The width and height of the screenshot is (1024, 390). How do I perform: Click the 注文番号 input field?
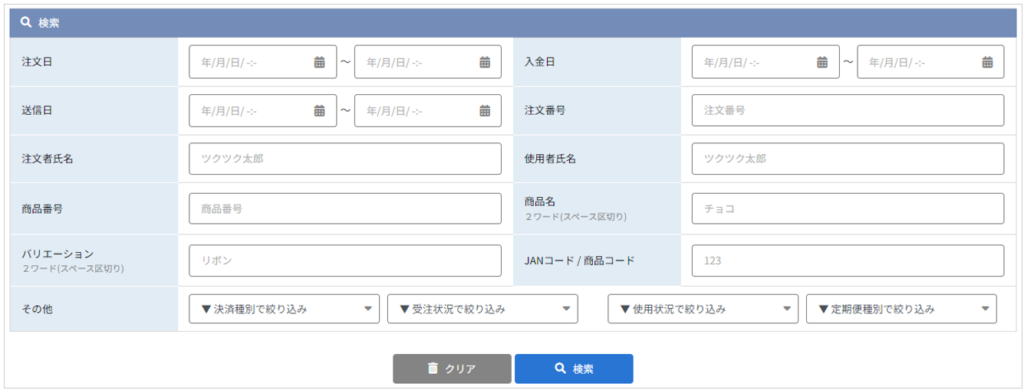tap(848, 110)
